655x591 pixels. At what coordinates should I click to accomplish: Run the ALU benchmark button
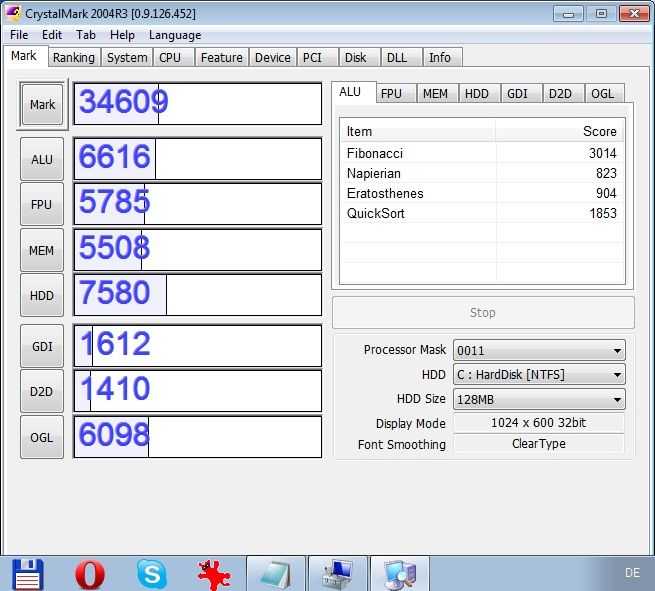point(42,159)
